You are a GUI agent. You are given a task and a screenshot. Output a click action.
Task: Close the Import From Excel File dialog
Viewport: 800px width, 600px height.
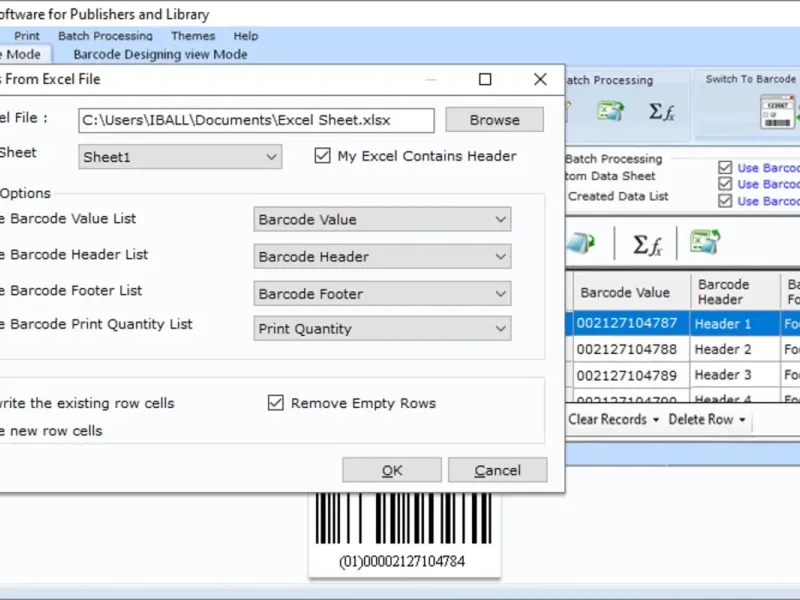coord(540,80)
